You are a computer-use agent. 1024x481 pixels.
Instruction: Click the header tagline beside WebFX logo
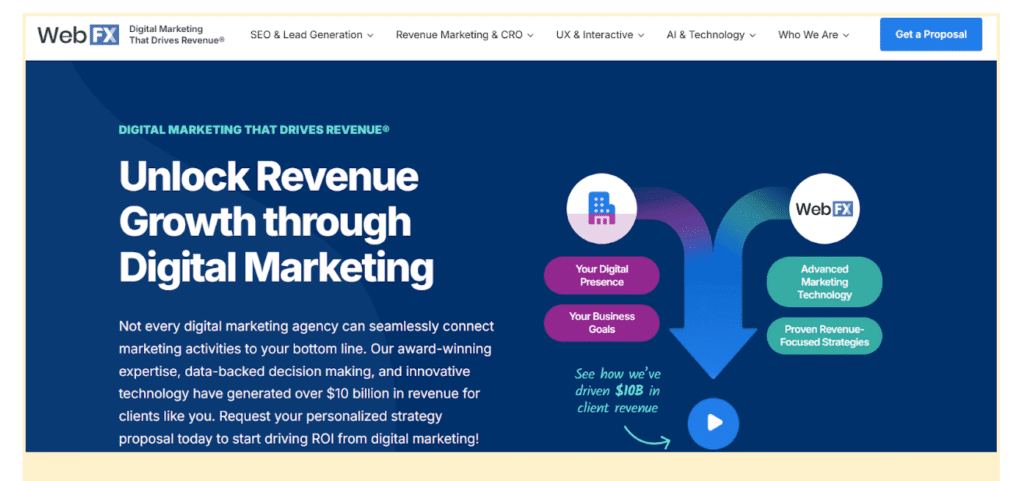[177, 35]
